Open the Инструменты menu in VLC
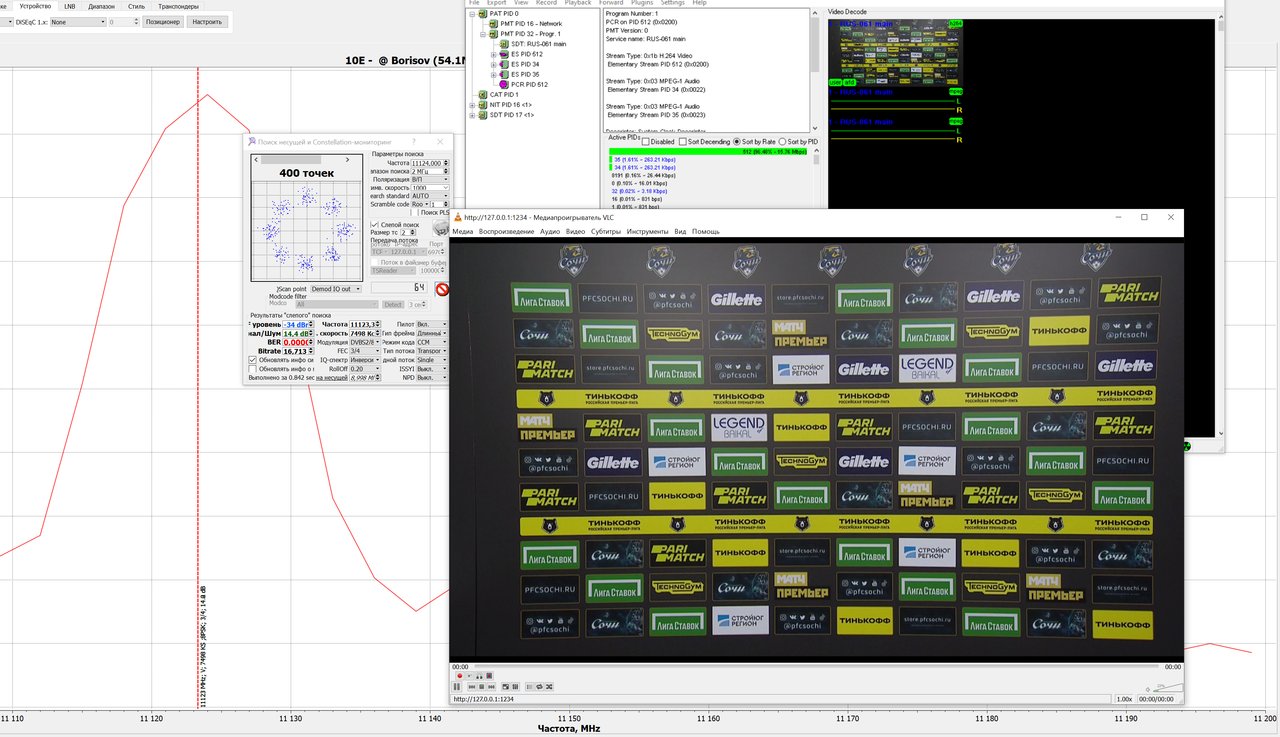1280x737 pixels. [x=647, y=231]
